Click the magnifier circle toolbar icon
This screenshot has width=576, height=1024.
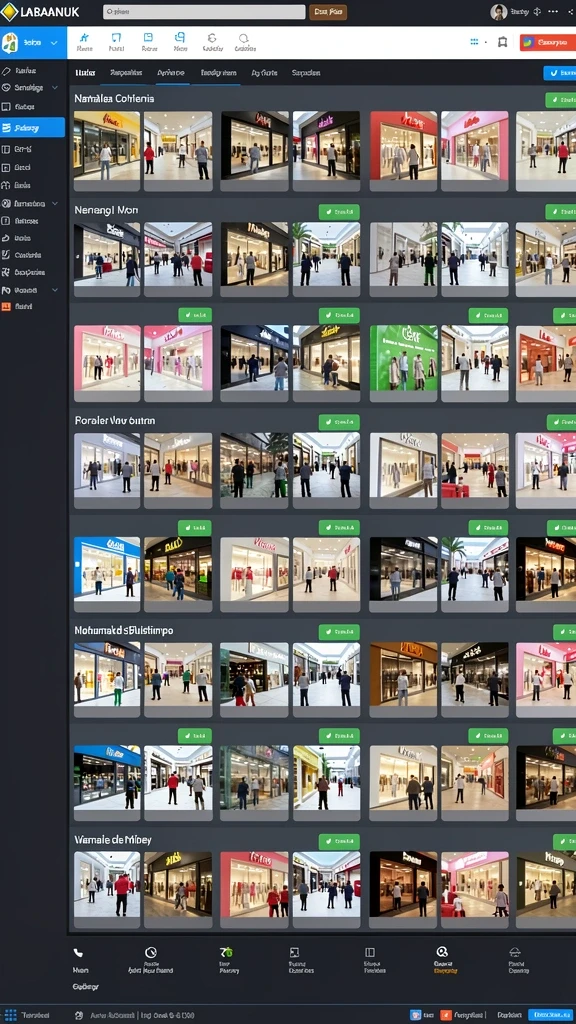(x=244, y=38)
